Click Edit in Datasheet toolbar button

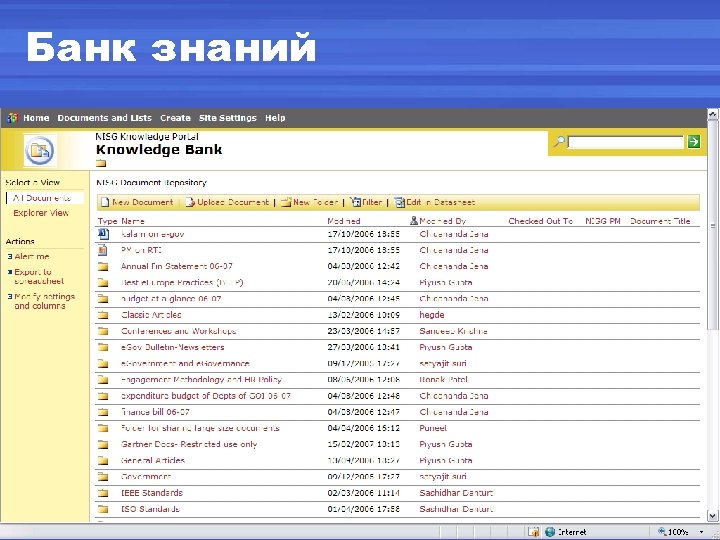pyautogui.click(x=434, y=202)
